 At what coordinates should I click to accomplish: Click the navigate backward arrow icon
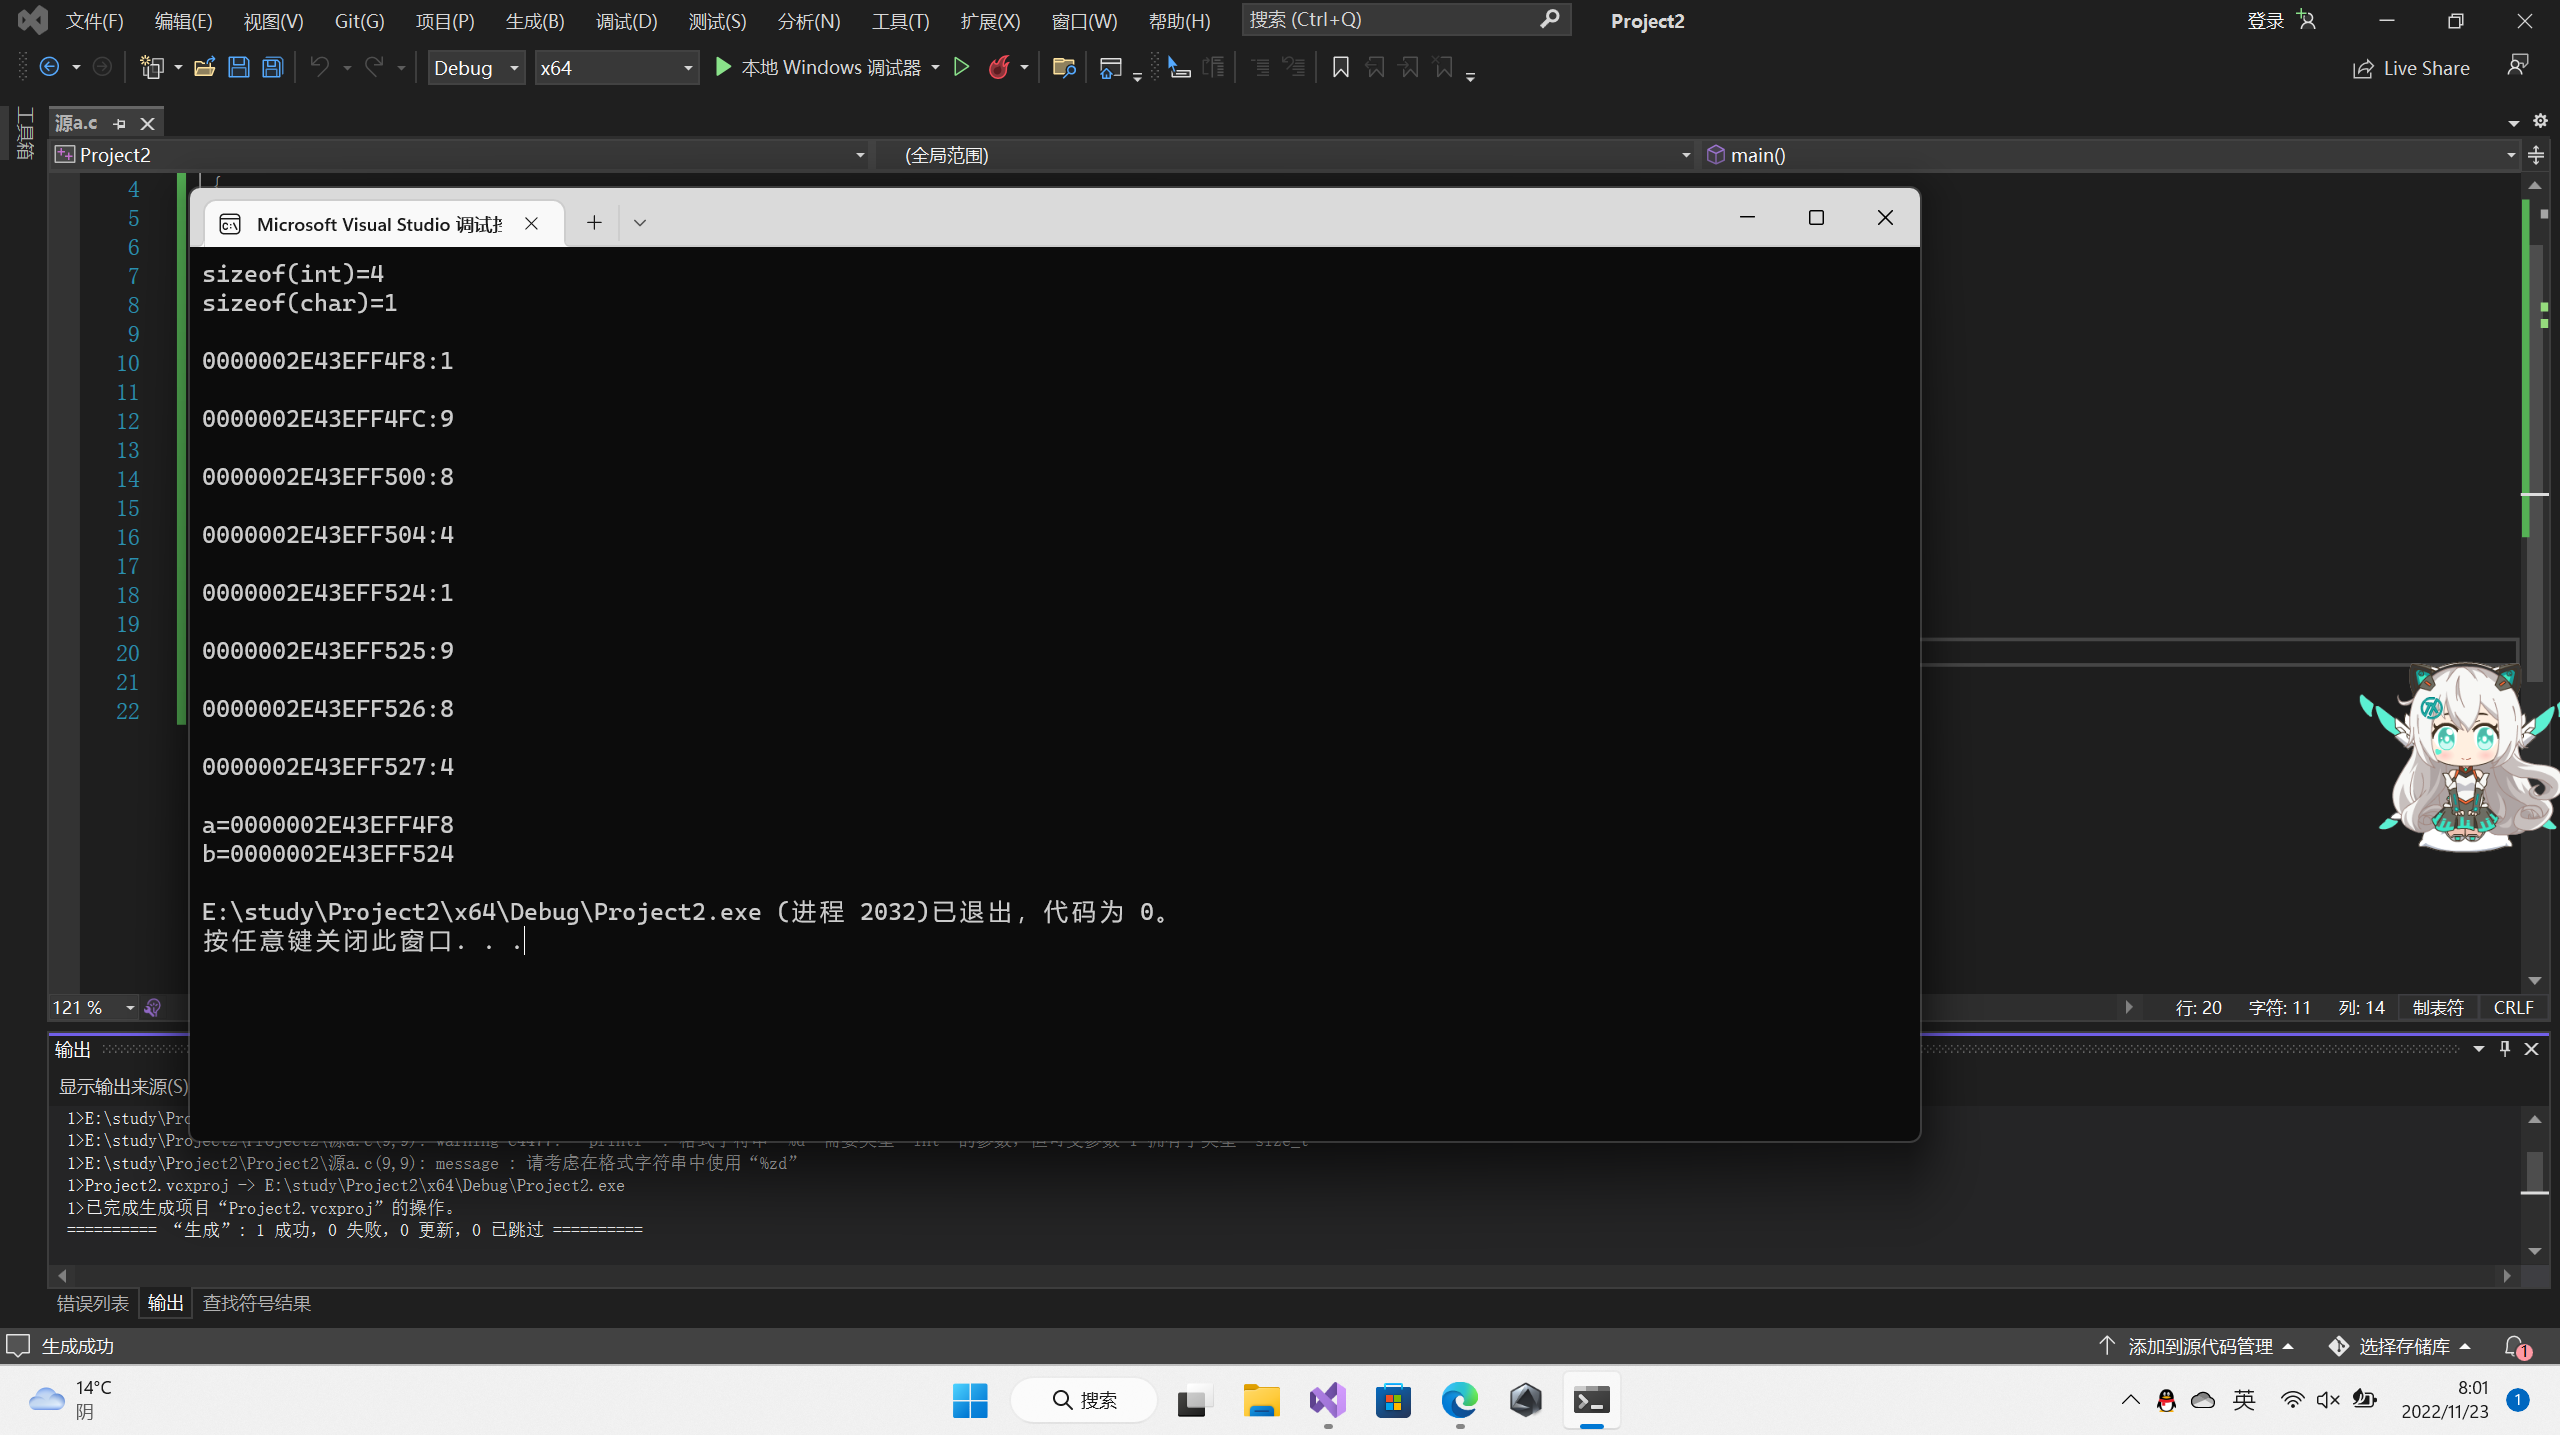48,67
